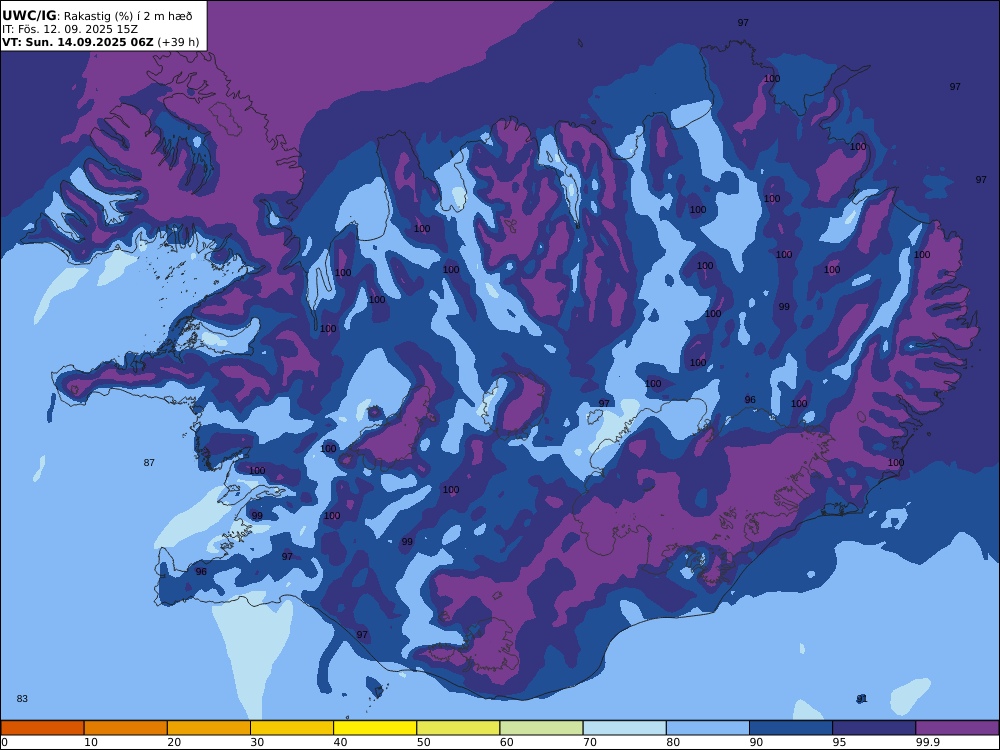This screenshot has height=750, width=1000.
Task: Click the "87" humidity value over the sea
Action: click(149, 463)
